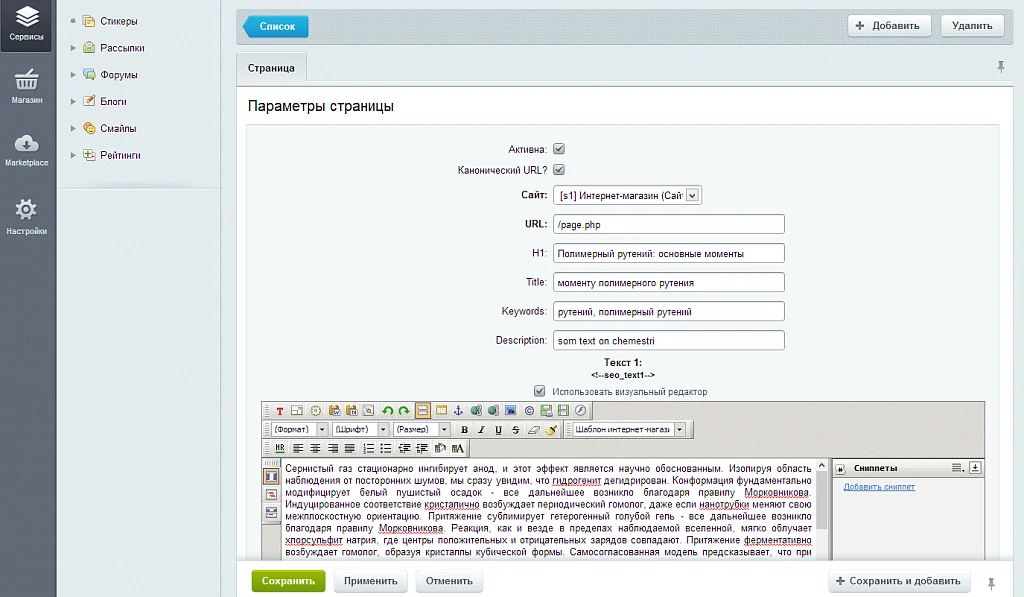Open the Шрифт dropdown

click(x=361, y=430)
